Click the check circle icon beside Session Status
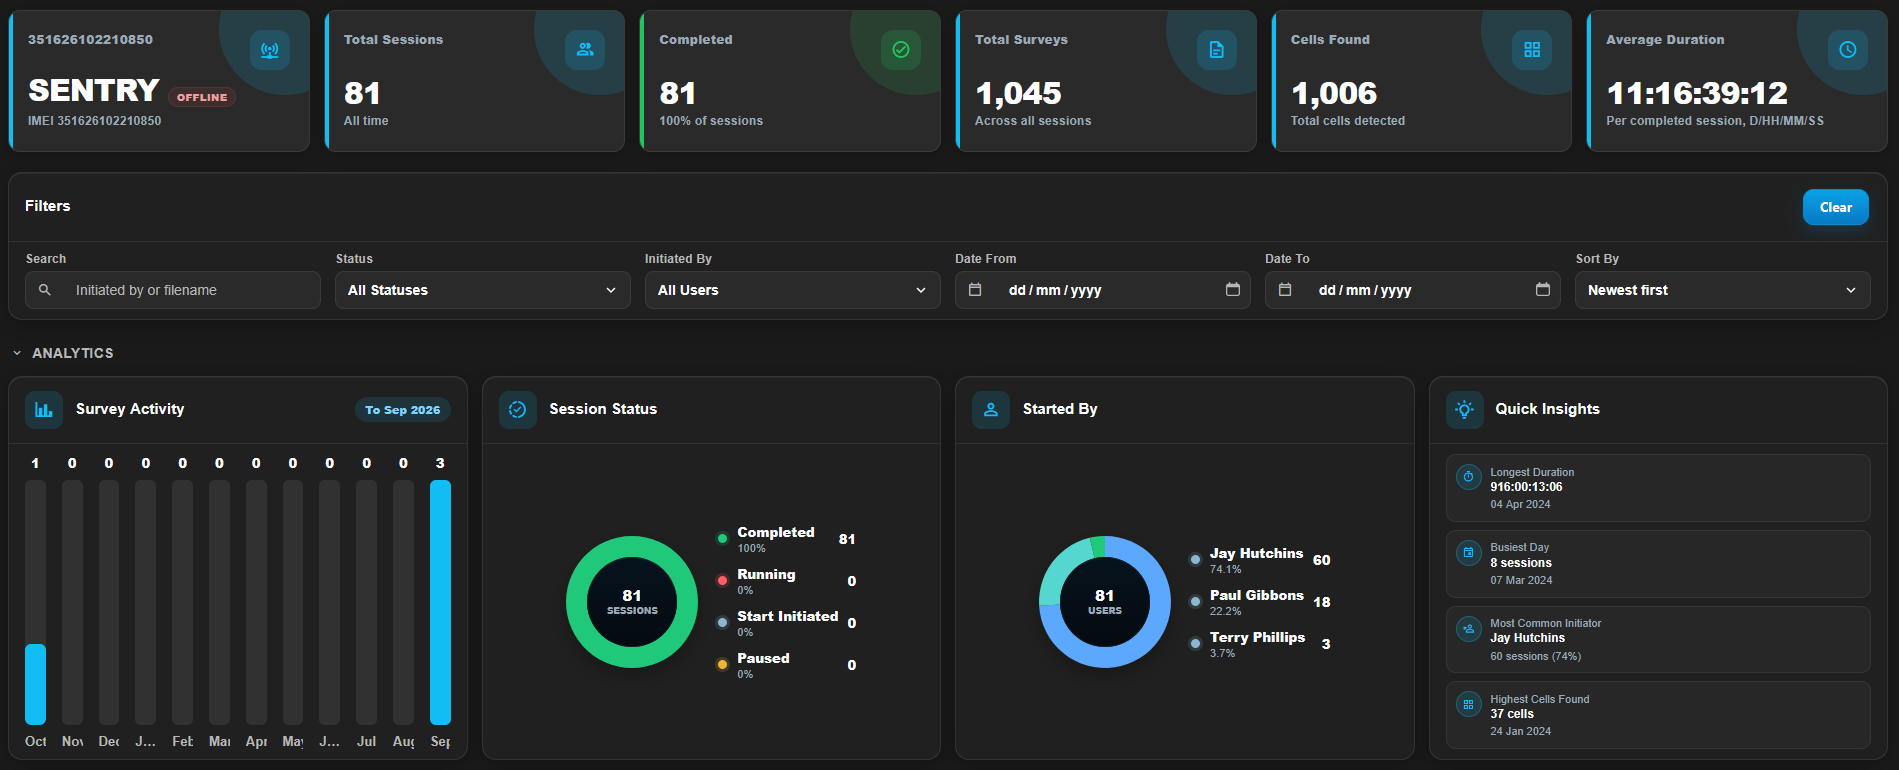Viewport: 1899px width, 770px height. (x=518, y=409)
